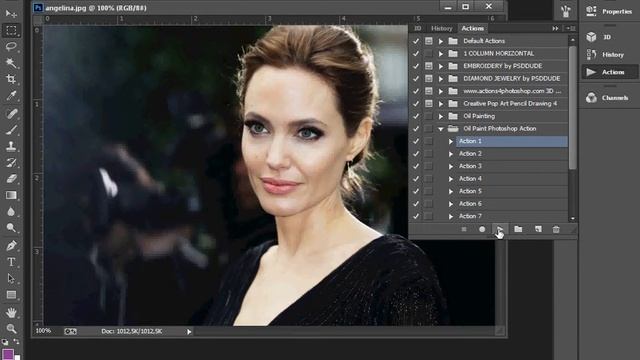Viewport: 640px width, 360px height.
Task: Toggle check mark for EMBROIDERY by PSDDUDE
Action: pyautogui.click(x=416, y=66)
